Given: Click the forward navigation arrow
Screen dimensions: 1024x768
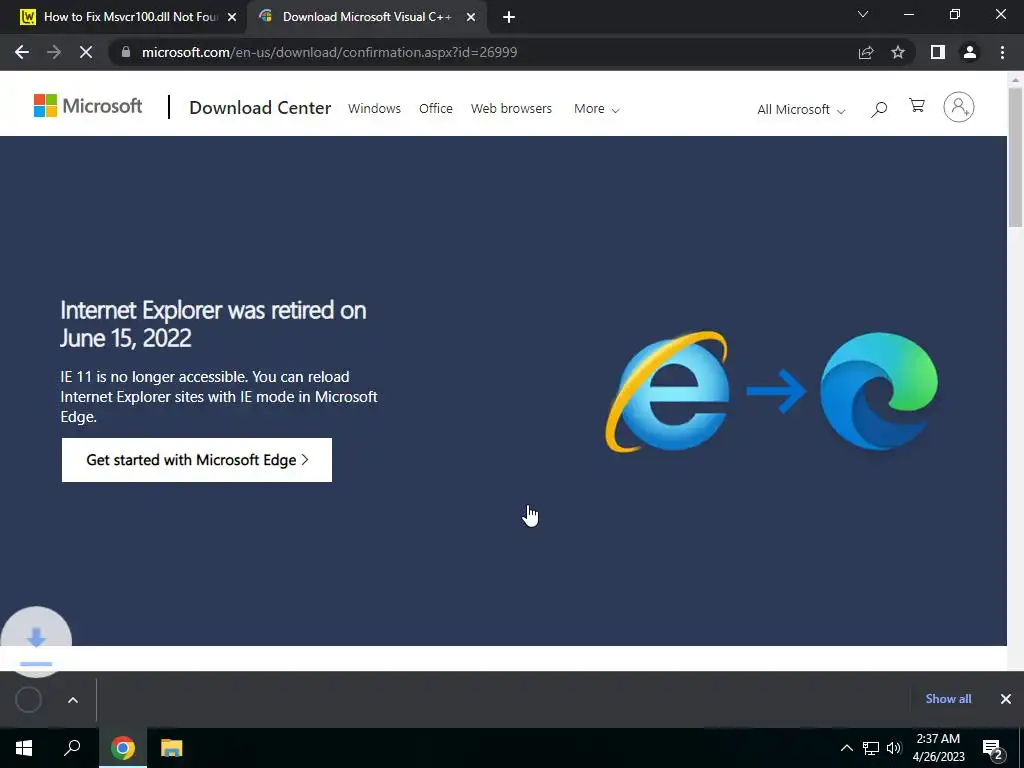Looking at the screenshot, I should point(54,52).
